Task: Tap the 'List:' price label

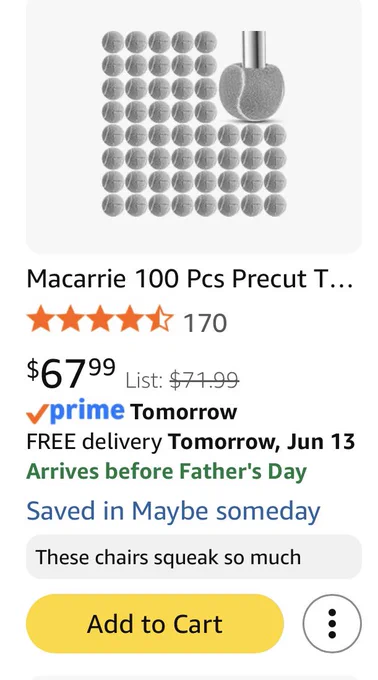Action: (144, 381)
